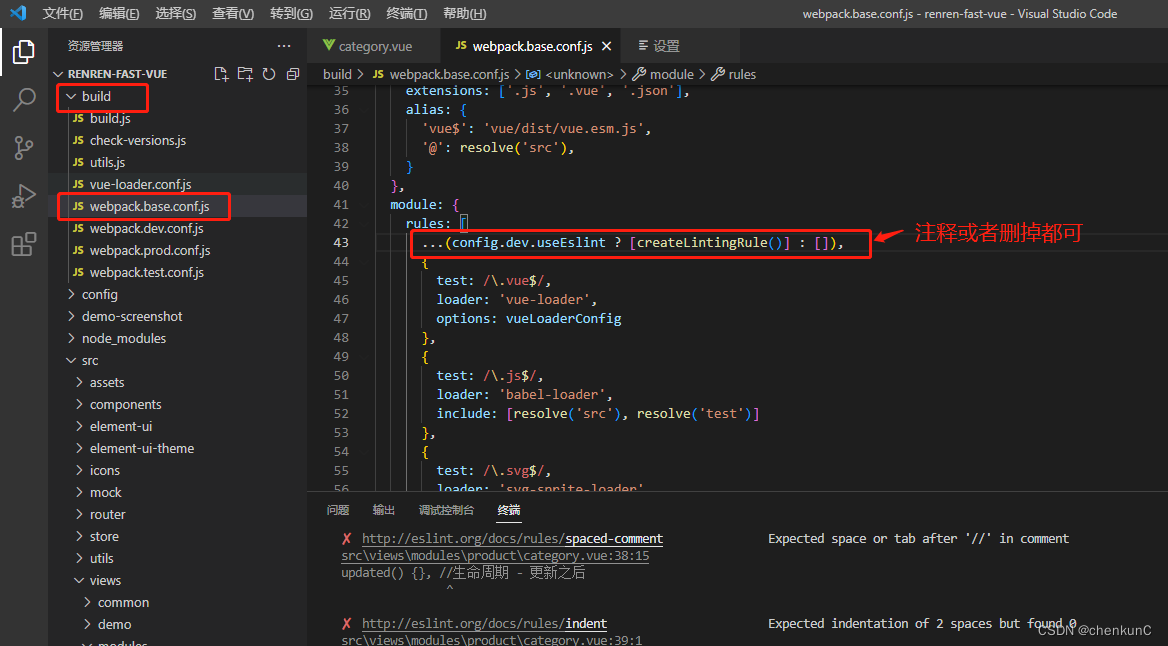The width and height of the screenshot is (1168, 646).
Task: Open the Extensions view
Action: 24,244
